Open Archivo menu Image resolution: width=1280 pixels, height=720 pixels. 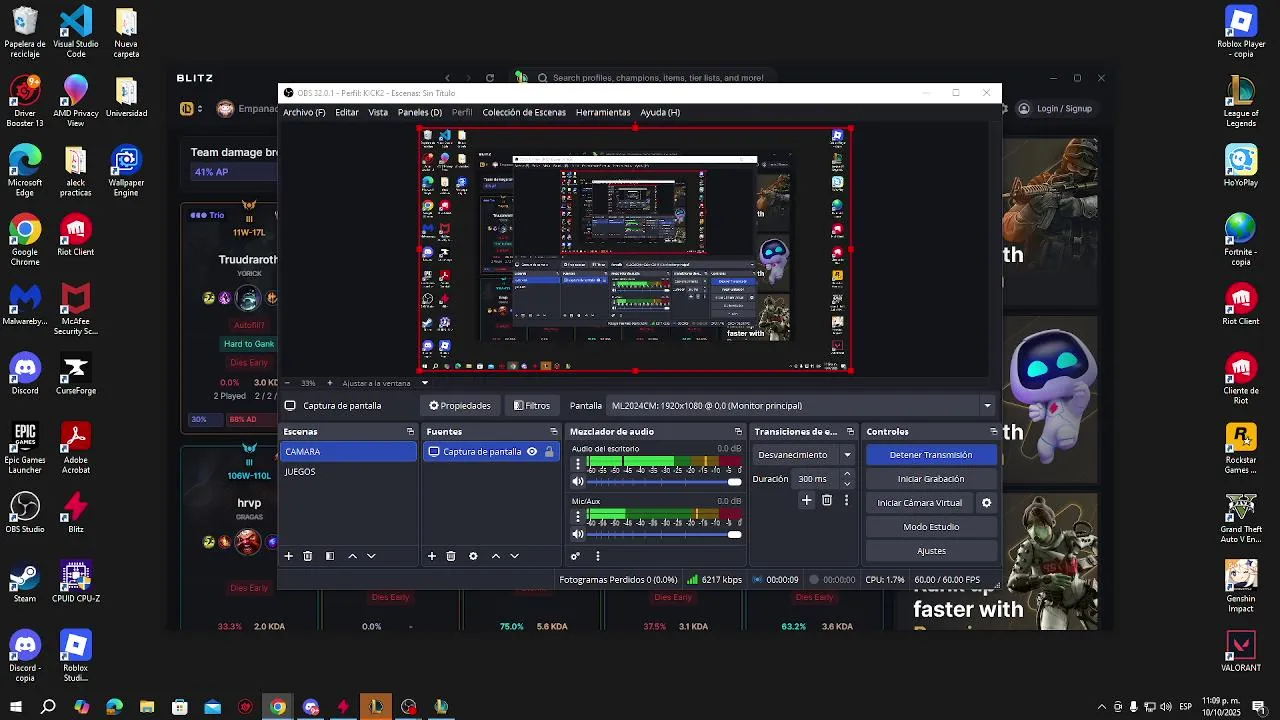tap(304, 112)
